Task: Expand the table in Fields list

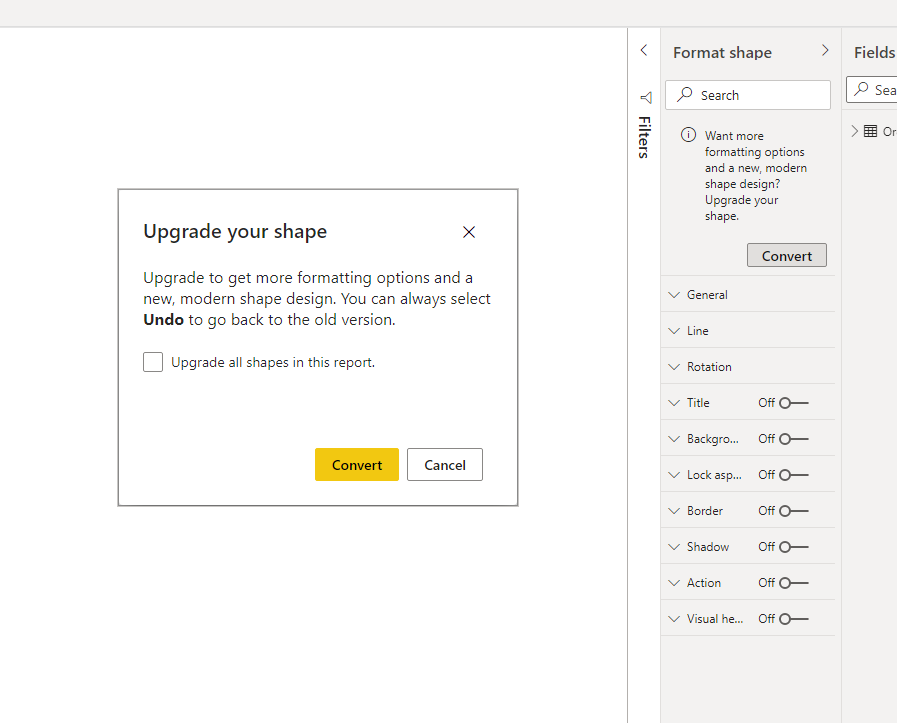Action: click(x=855, y=131)
